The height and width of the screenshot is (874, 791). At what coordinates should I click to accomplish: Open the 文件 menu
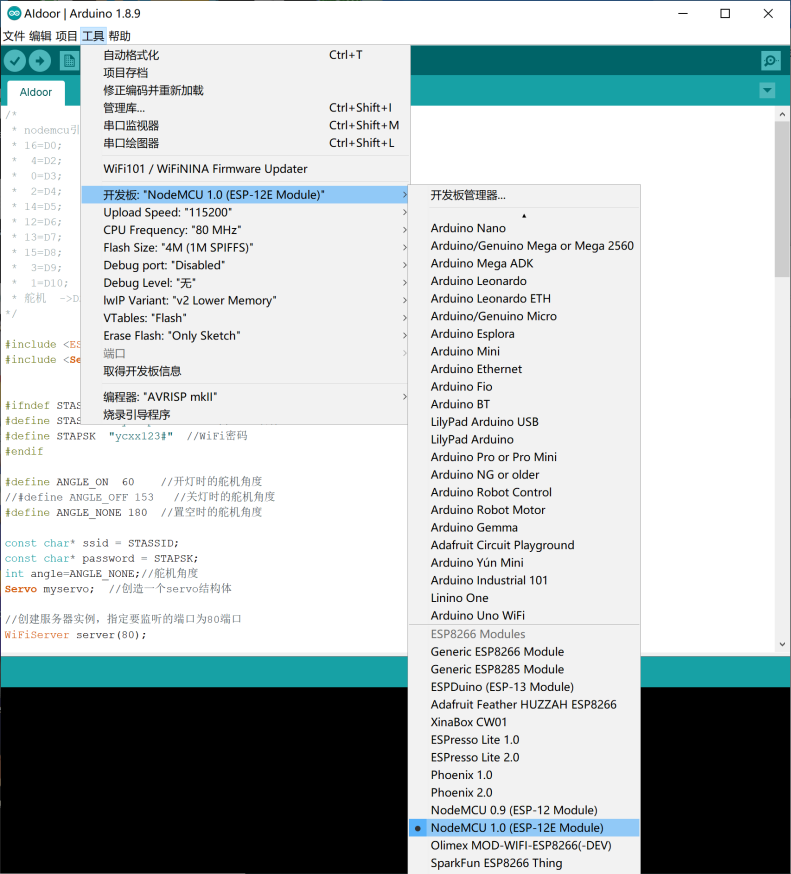14,36
